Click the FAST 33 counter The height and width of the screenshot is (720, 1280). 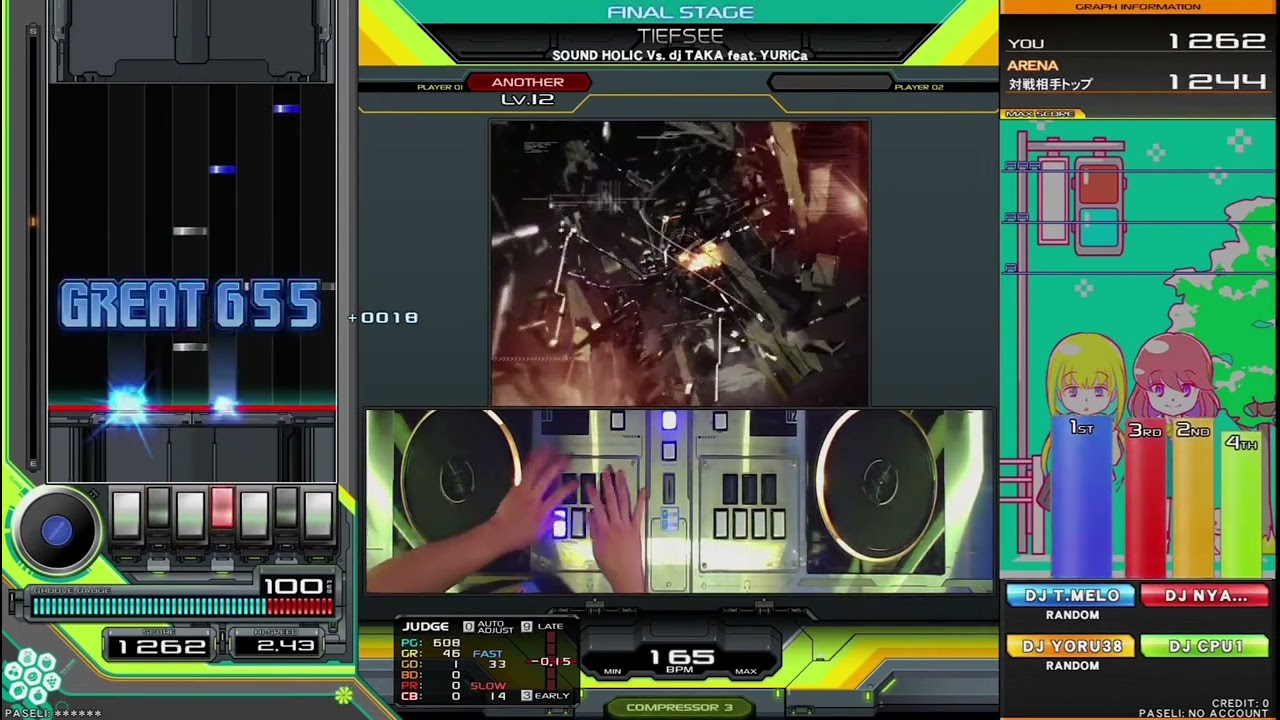click(x=489, y=659)
